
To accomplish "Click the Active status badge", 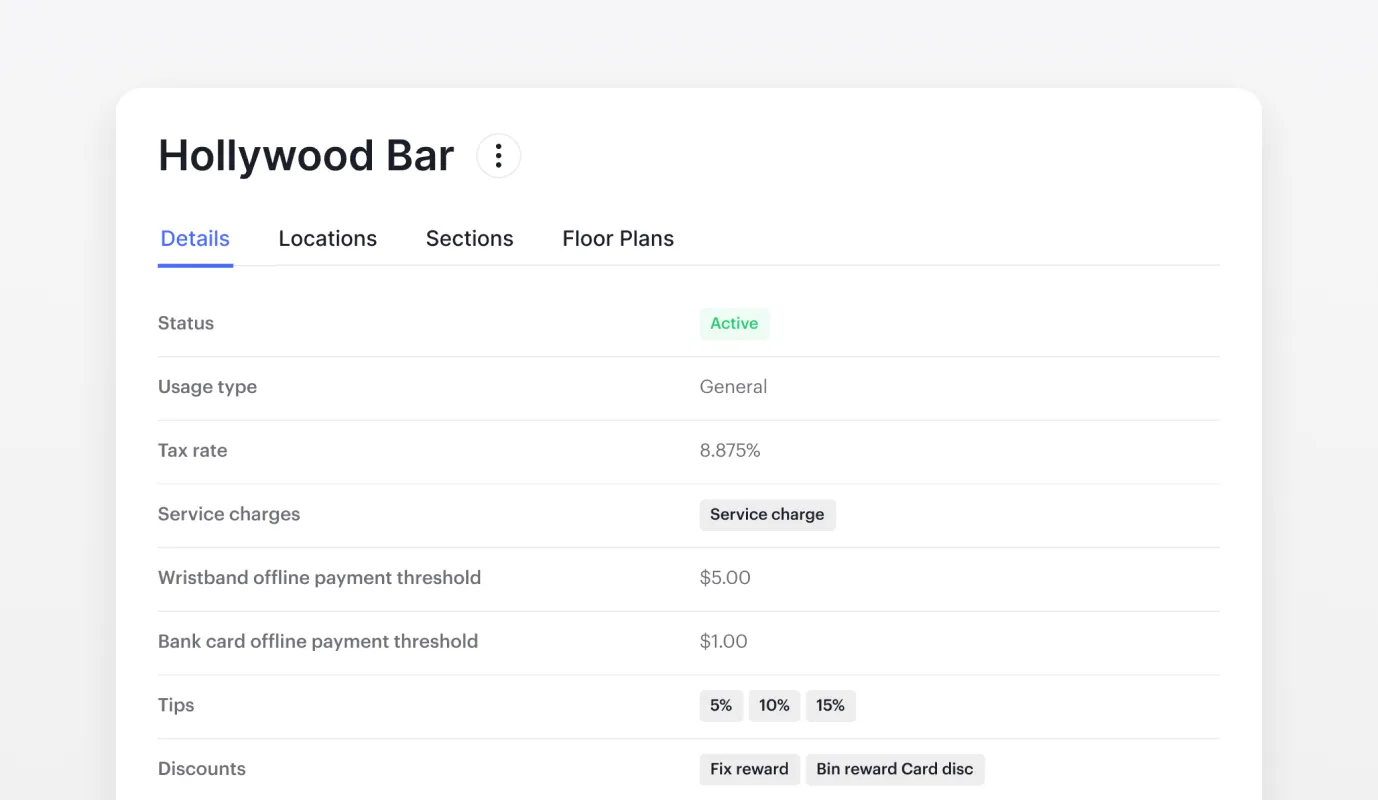I will (x=734, y=324).
